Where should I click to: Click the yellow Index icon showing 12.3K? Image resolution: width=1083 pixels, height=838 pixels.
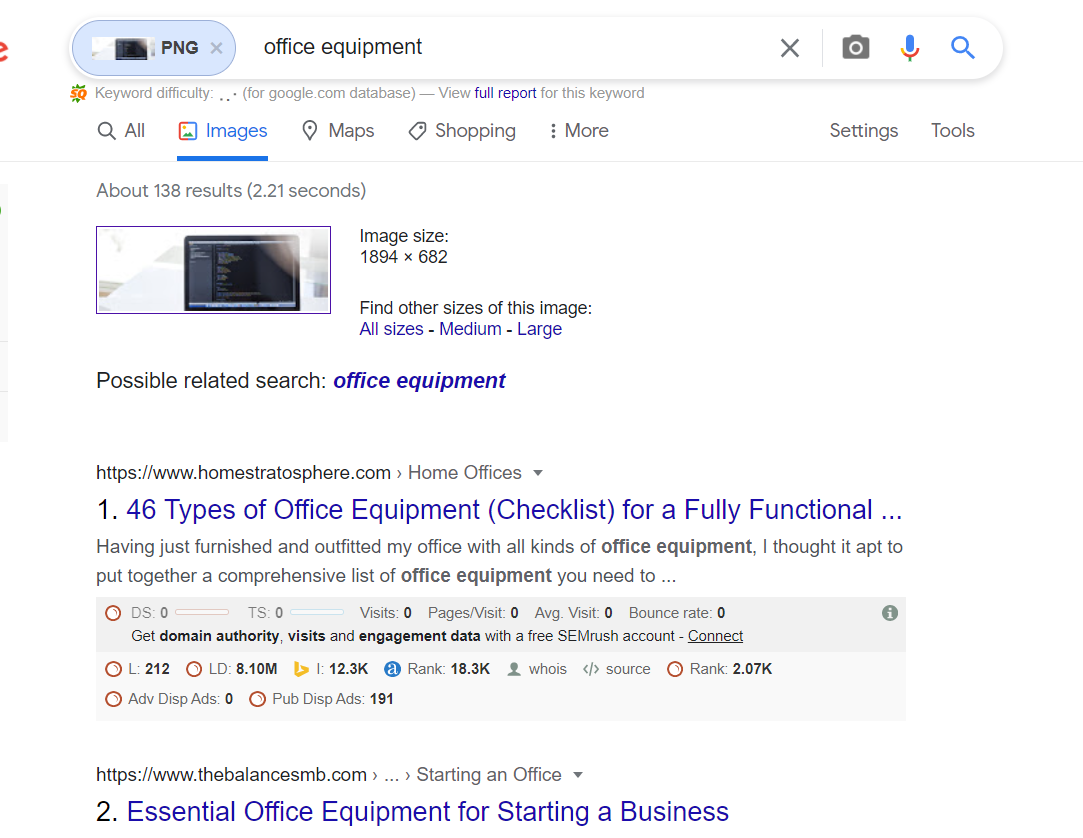301,669
